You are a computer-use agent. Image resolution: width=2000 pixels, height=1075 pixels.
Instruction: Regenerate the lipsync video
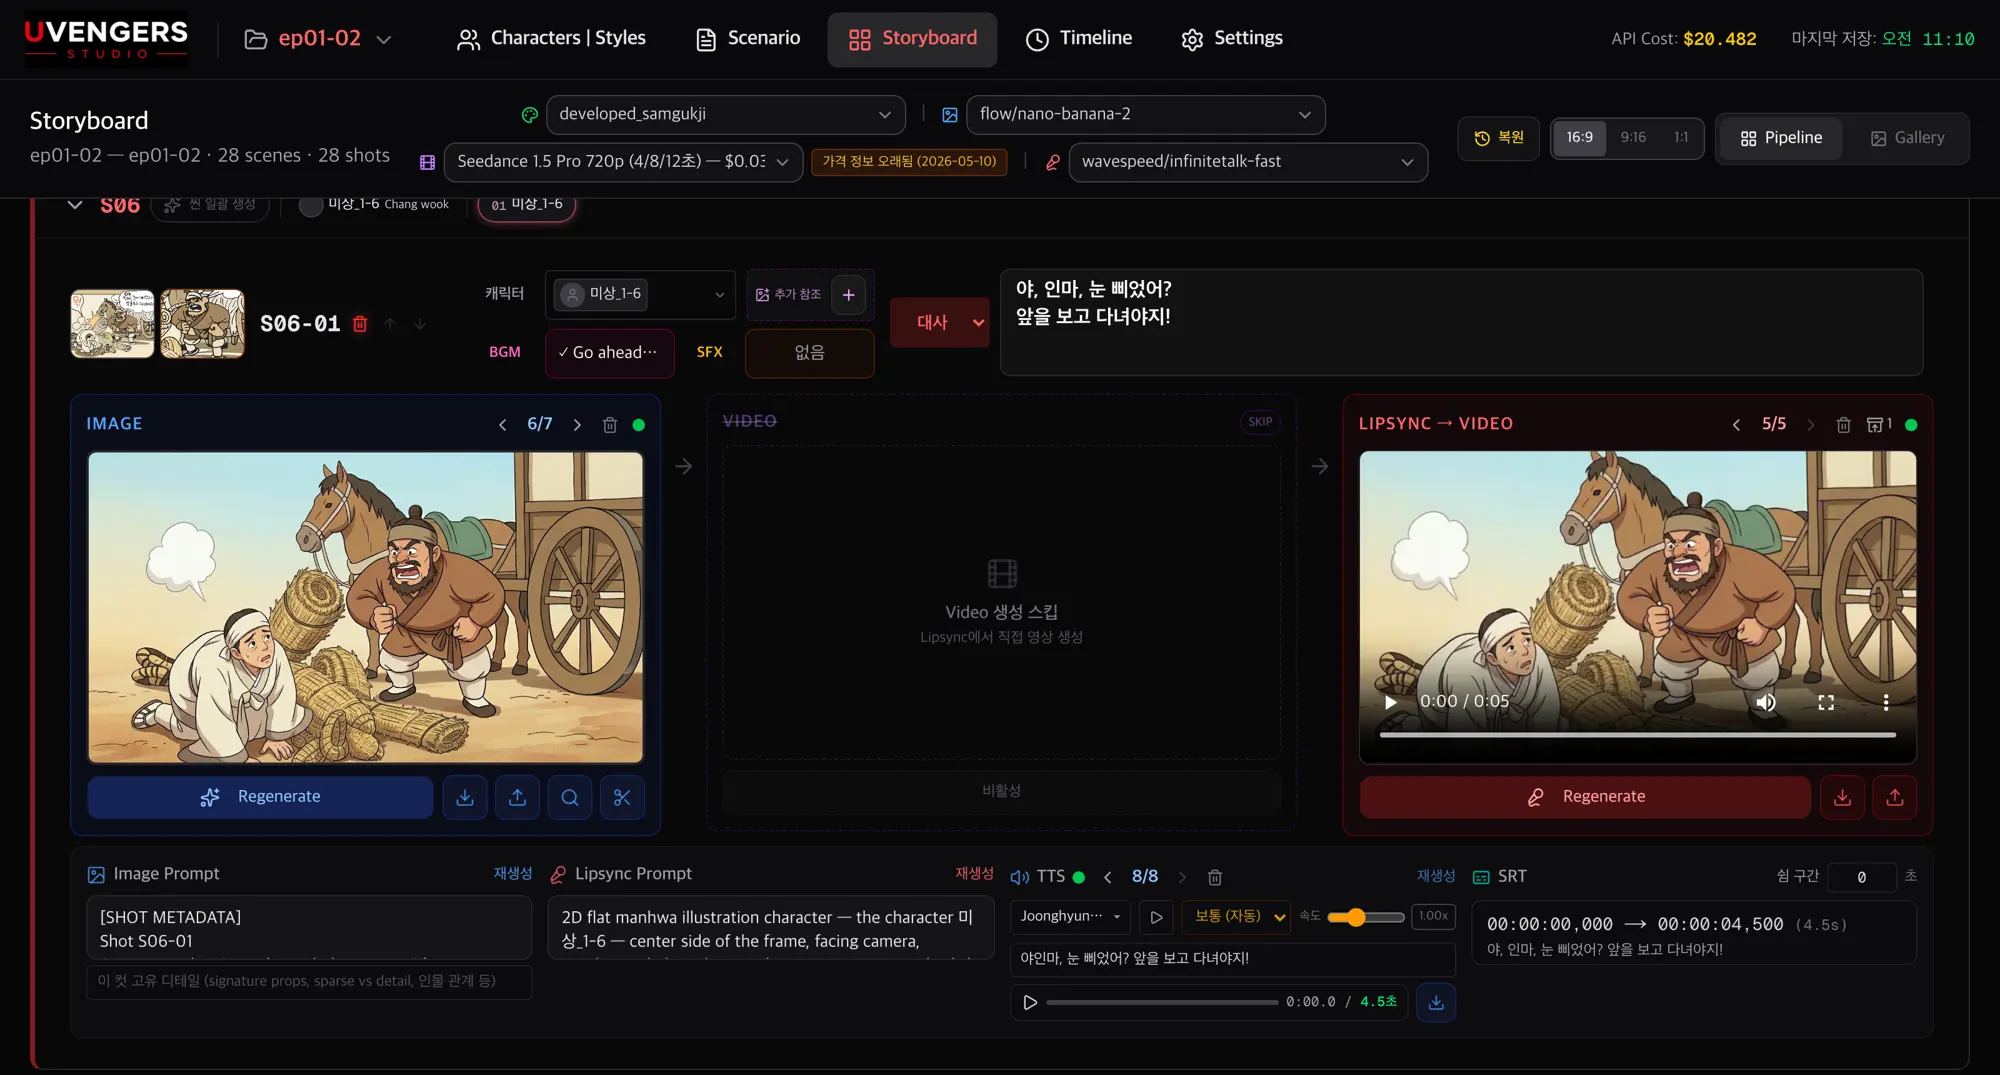(1585, 797)
